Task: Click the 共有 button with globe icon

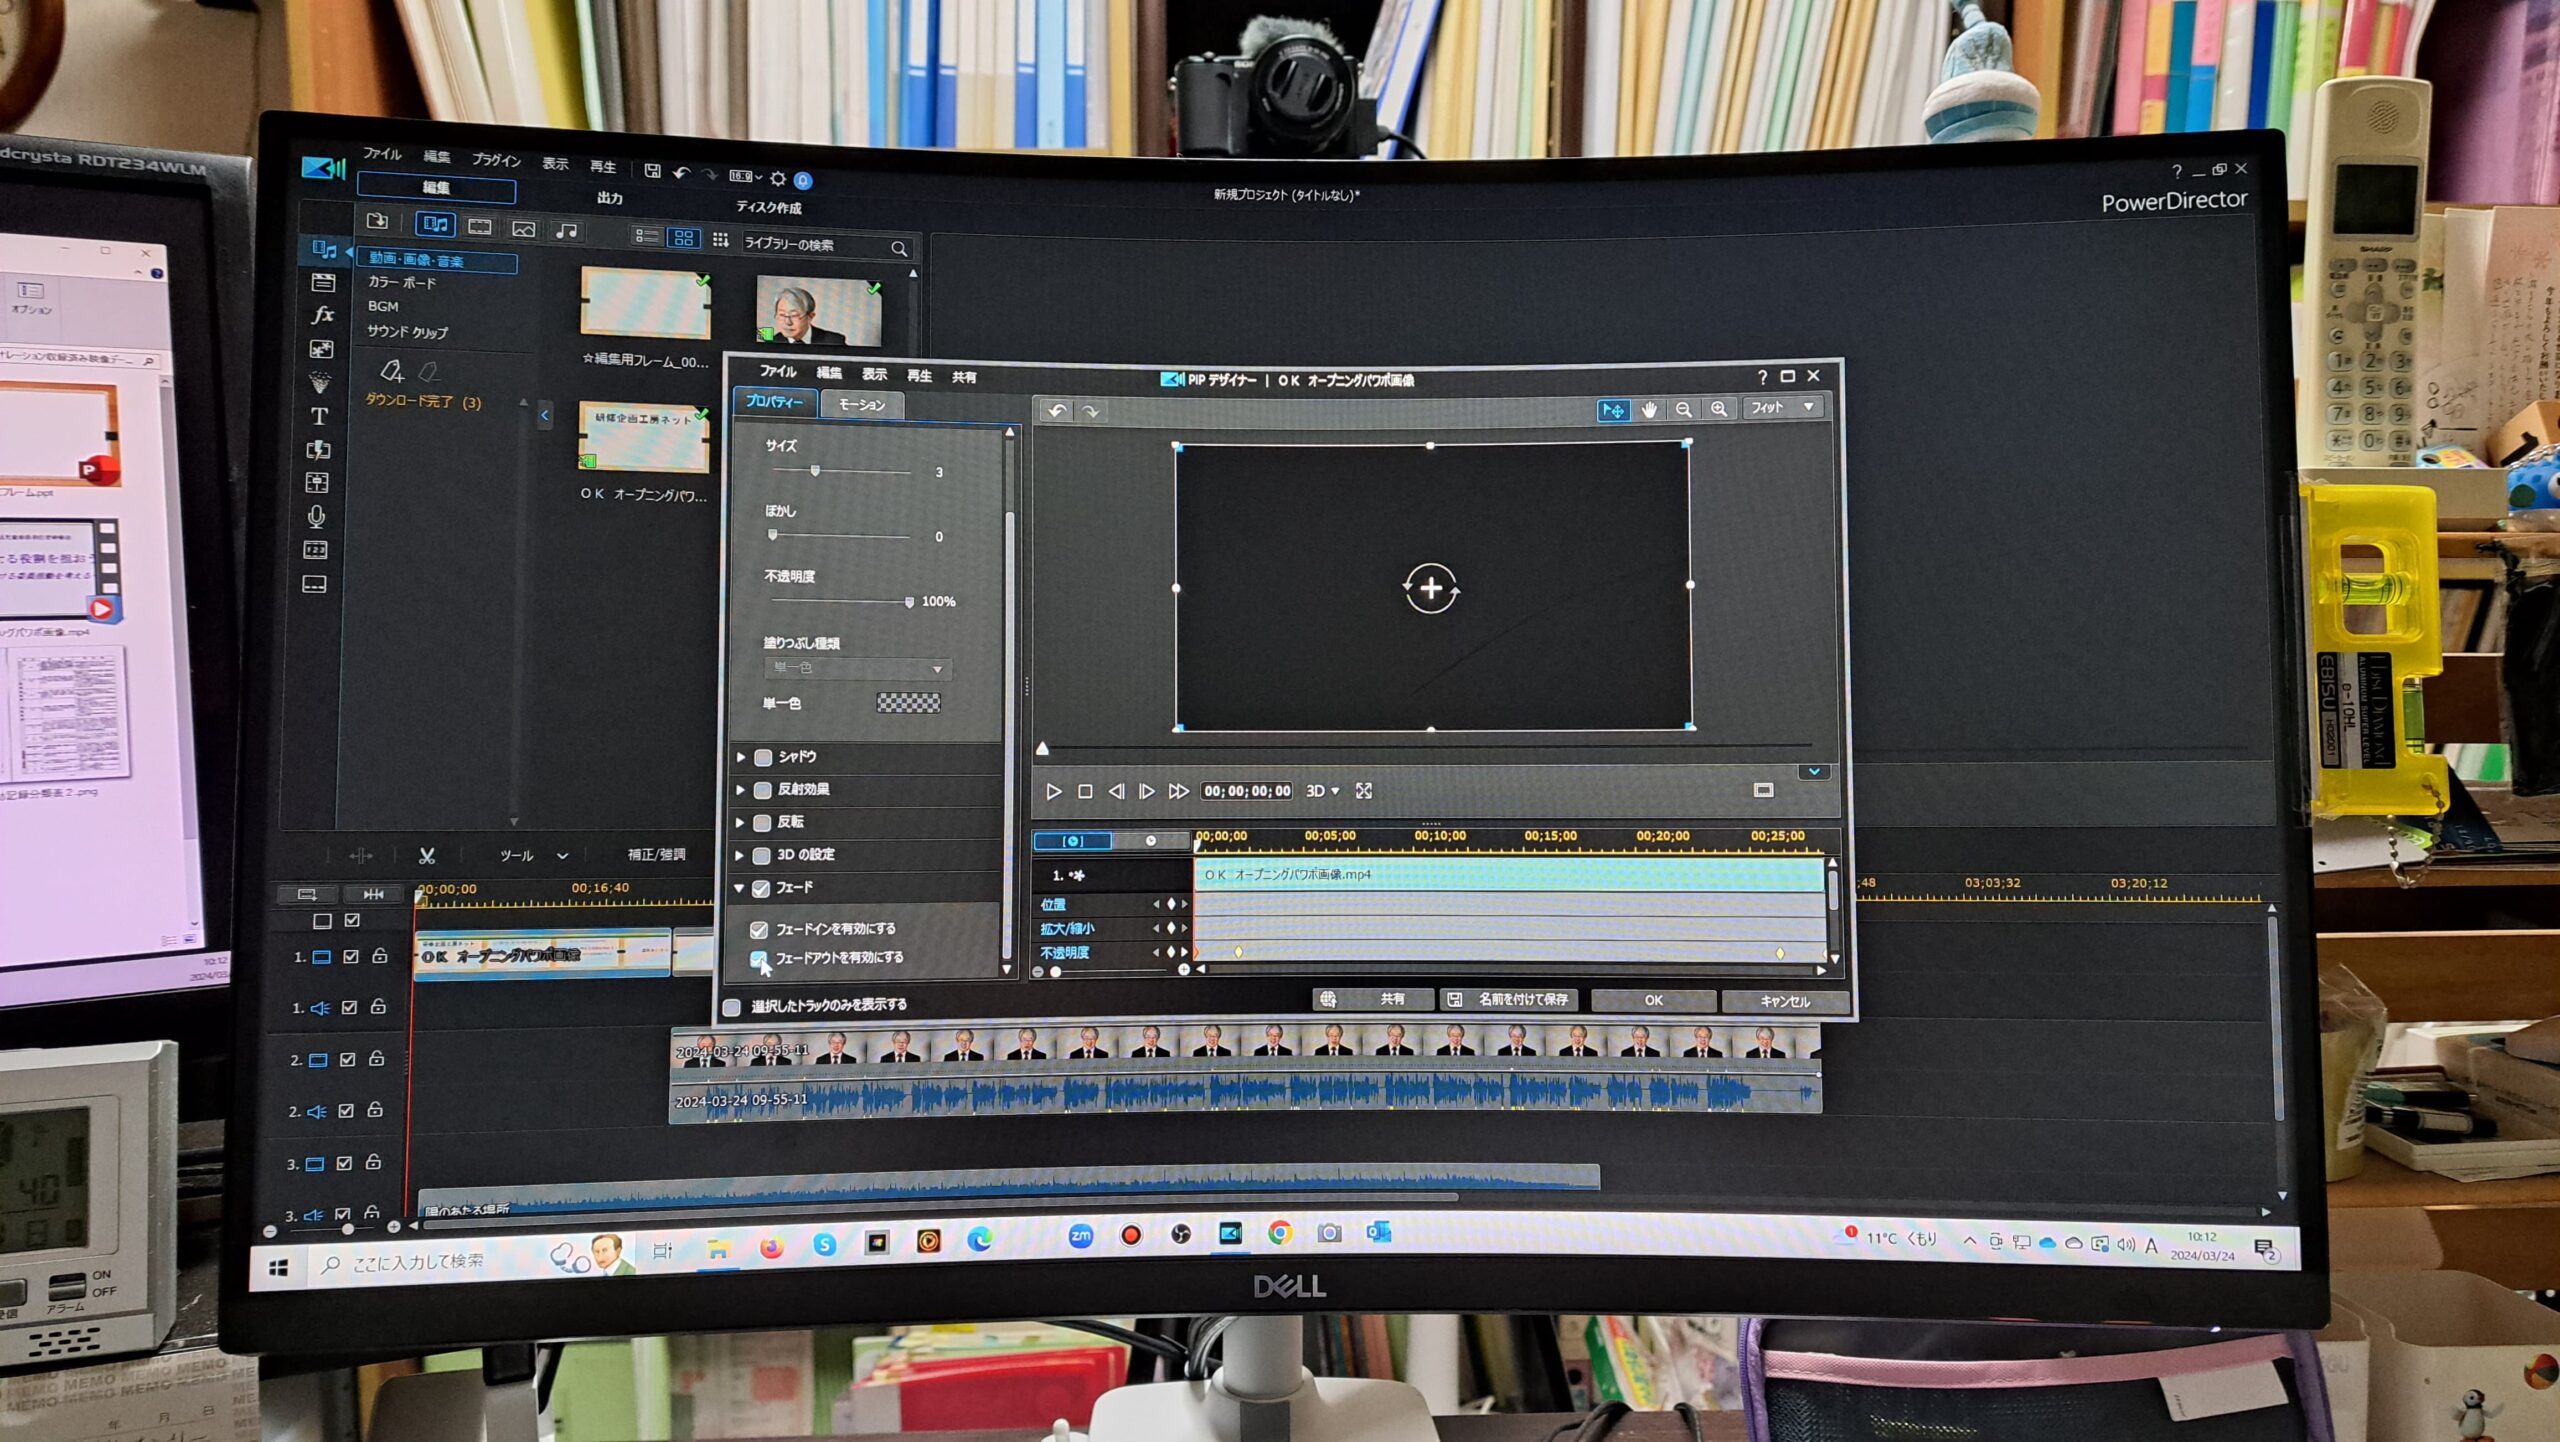Action: click(1372, 999)
